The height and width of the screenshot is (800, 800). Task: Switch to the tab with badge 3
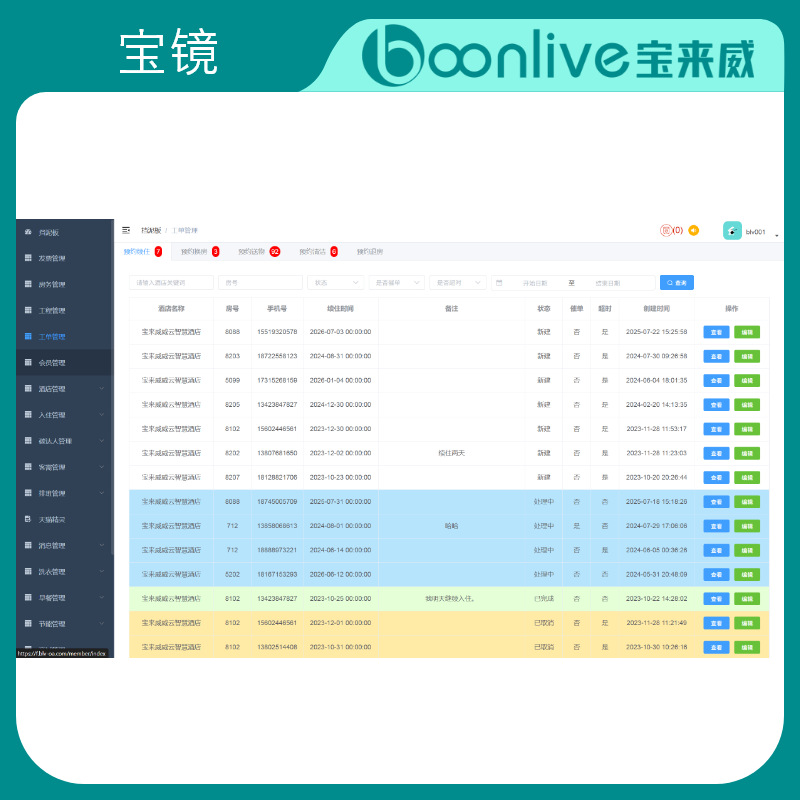(199, 252)
